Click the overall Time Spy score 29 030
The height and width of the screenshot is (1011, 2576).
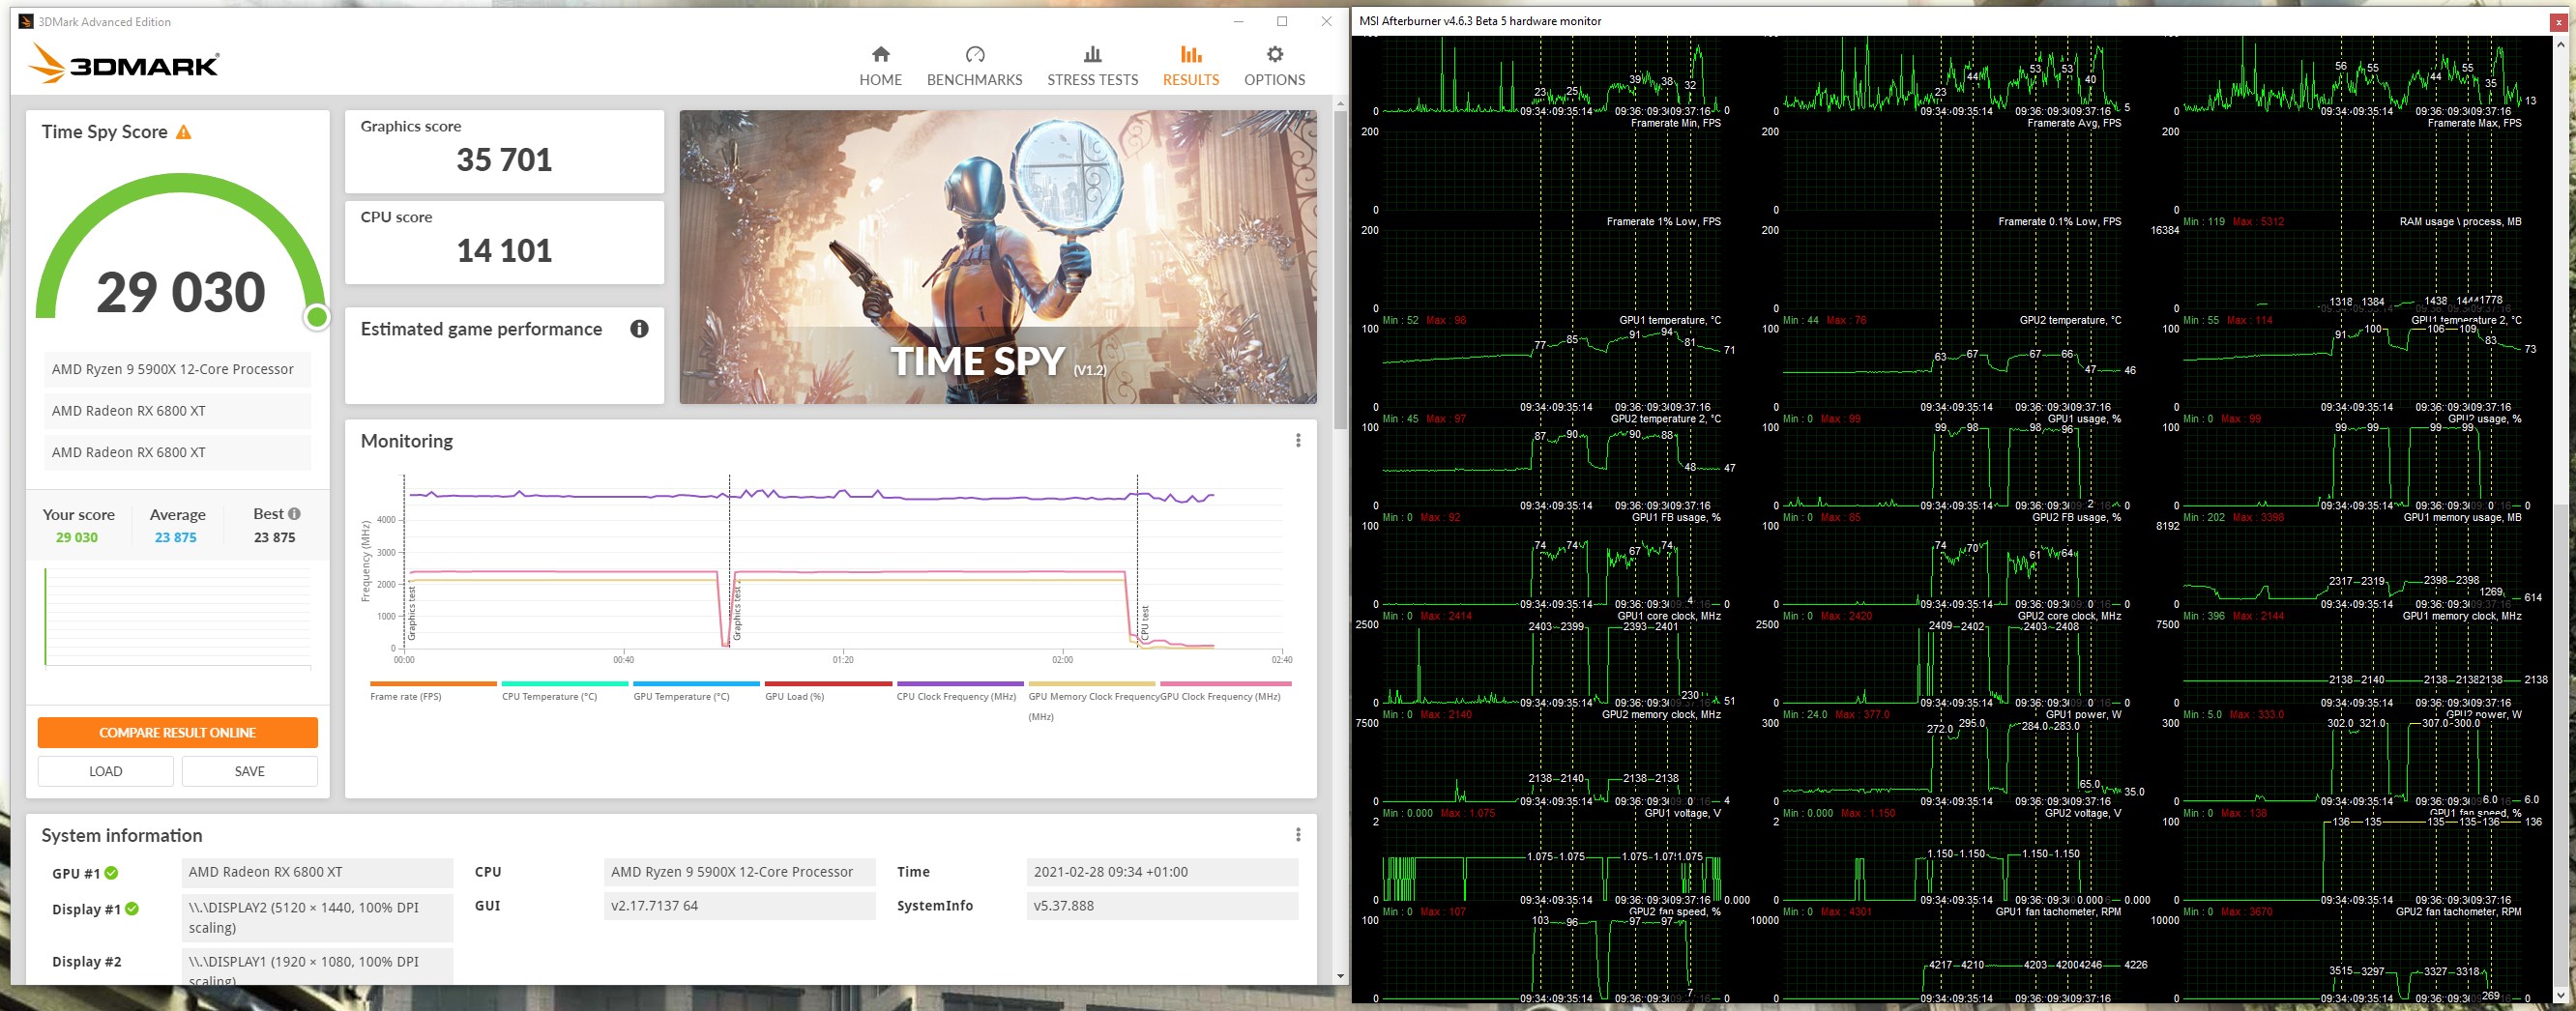[181, 292]
